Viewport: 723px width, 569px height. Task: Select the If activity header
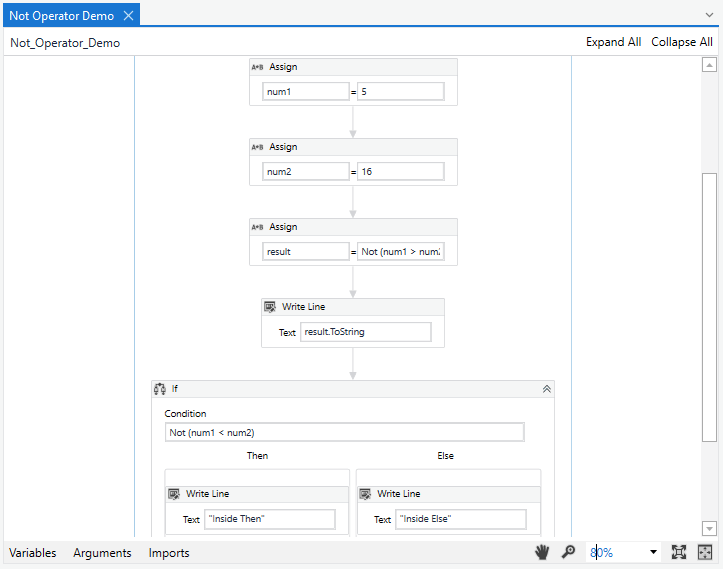pyautogui.click(x=353, y=389)
